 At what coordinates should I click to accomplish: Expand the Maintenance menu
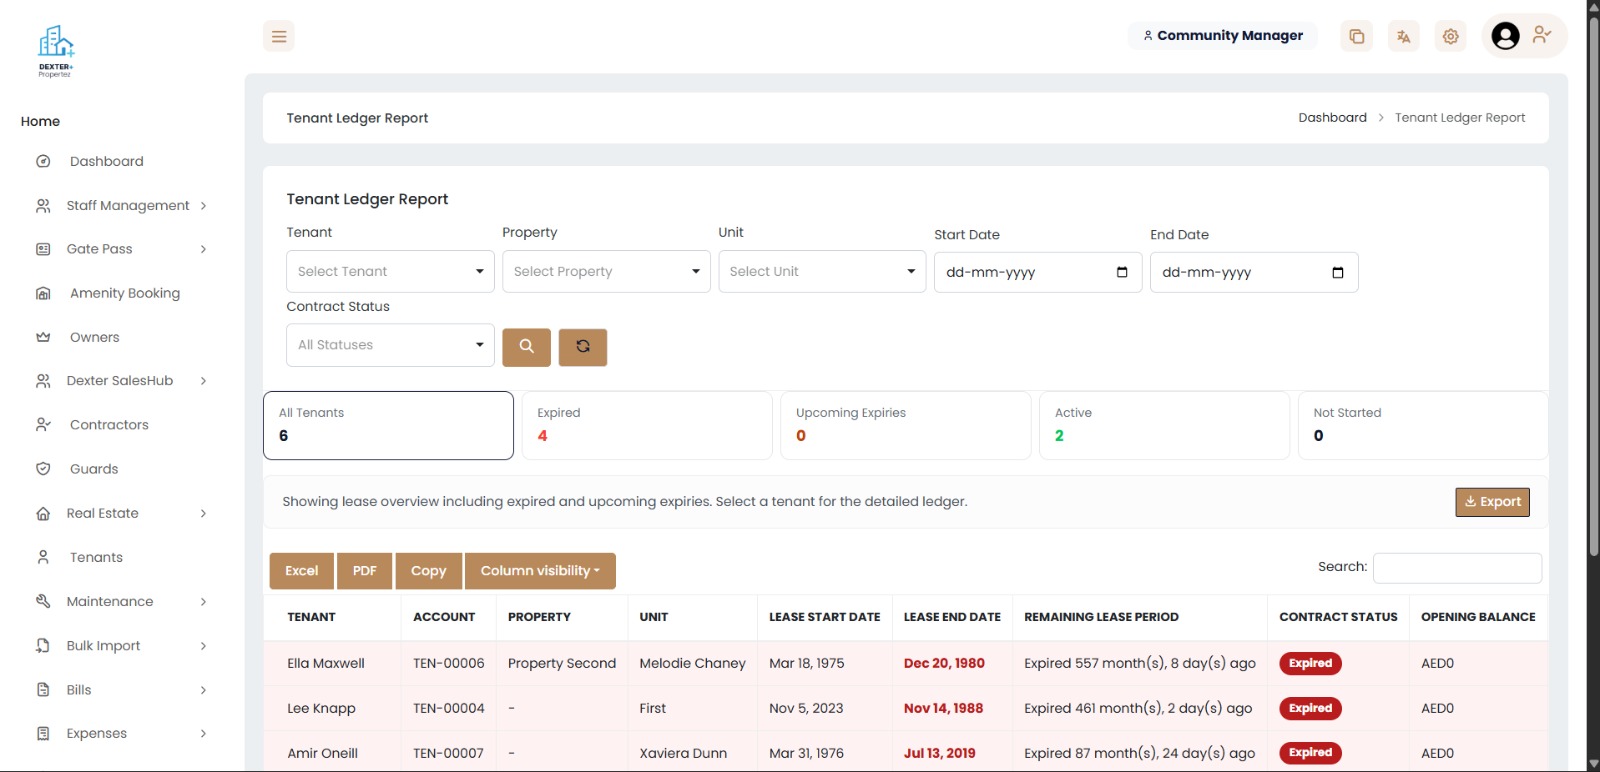tap(120, 601)
